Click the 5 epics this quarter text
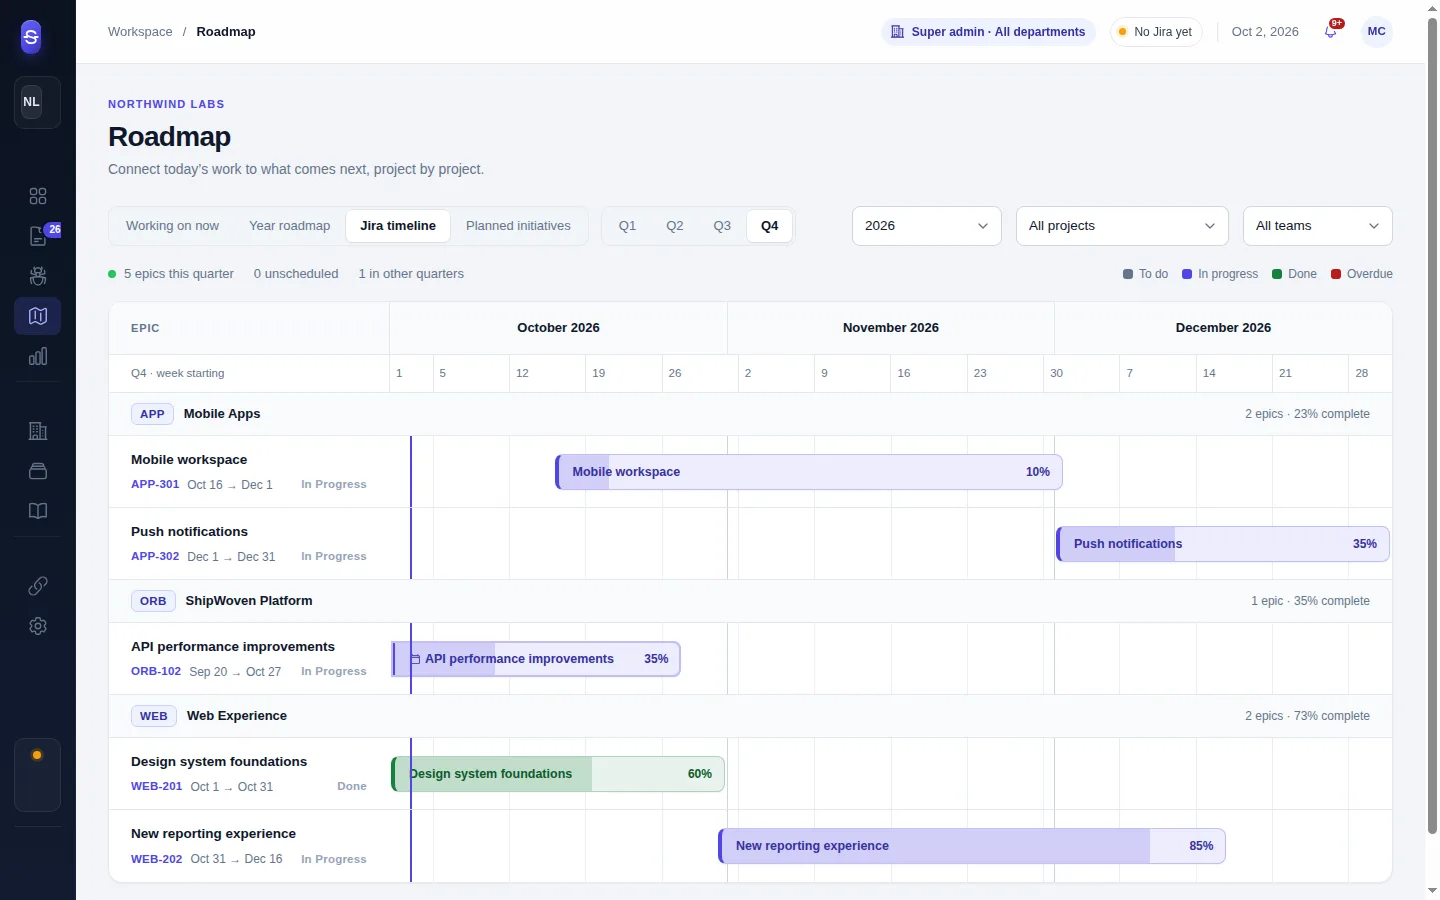This screenshot has width=1440, height=900. pos(179,274)
